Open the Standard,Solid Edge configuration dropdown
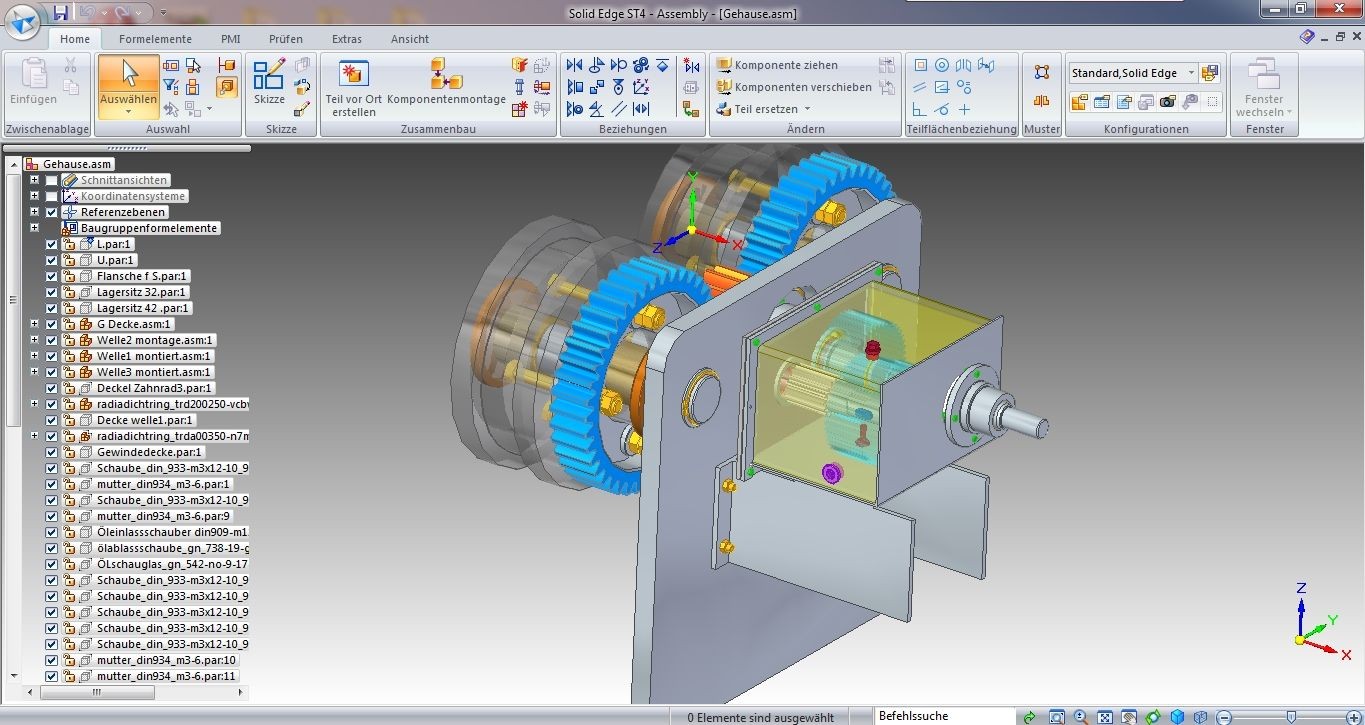The image size is (1365, 725). (x=1191, y=73)
